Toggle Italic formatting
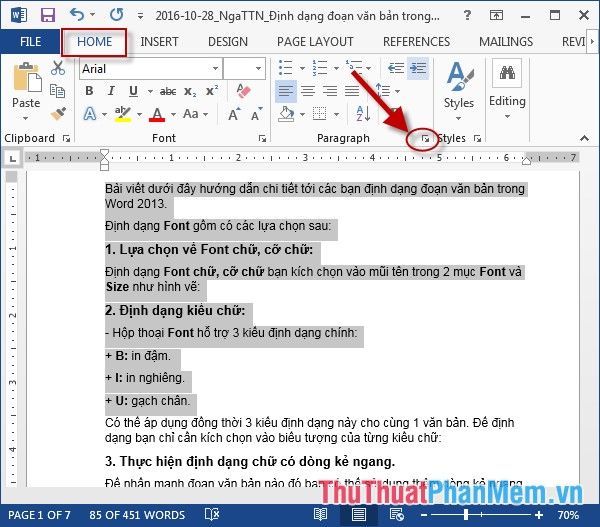 click(111, 91)
